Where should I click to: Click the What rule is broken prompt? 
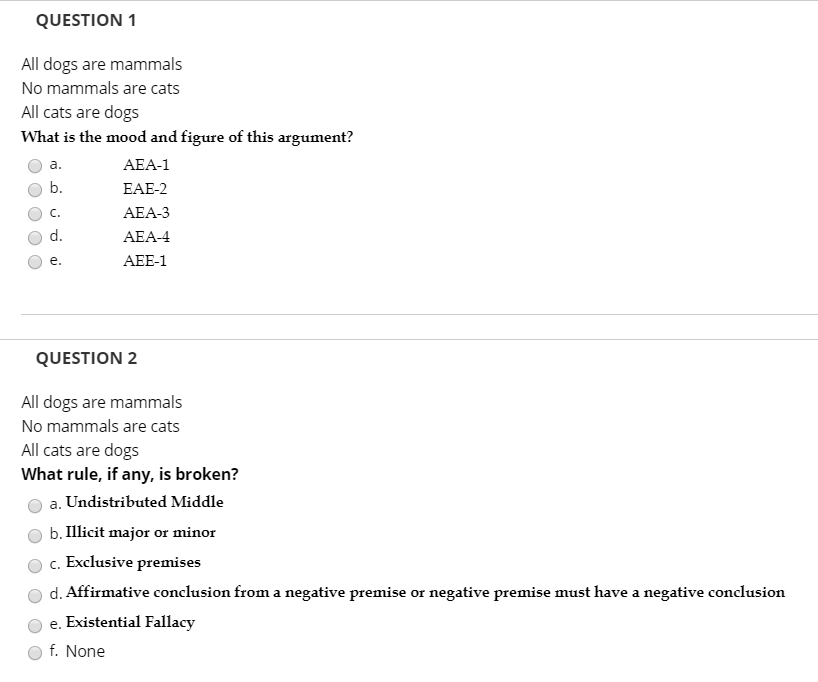tap(130, 474)
